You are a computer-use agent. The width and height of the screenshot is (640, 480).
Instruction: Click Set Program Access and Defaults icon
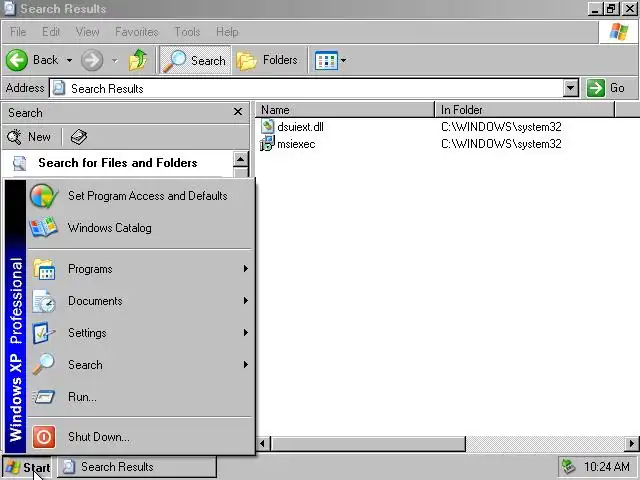(x=43, y=196)
